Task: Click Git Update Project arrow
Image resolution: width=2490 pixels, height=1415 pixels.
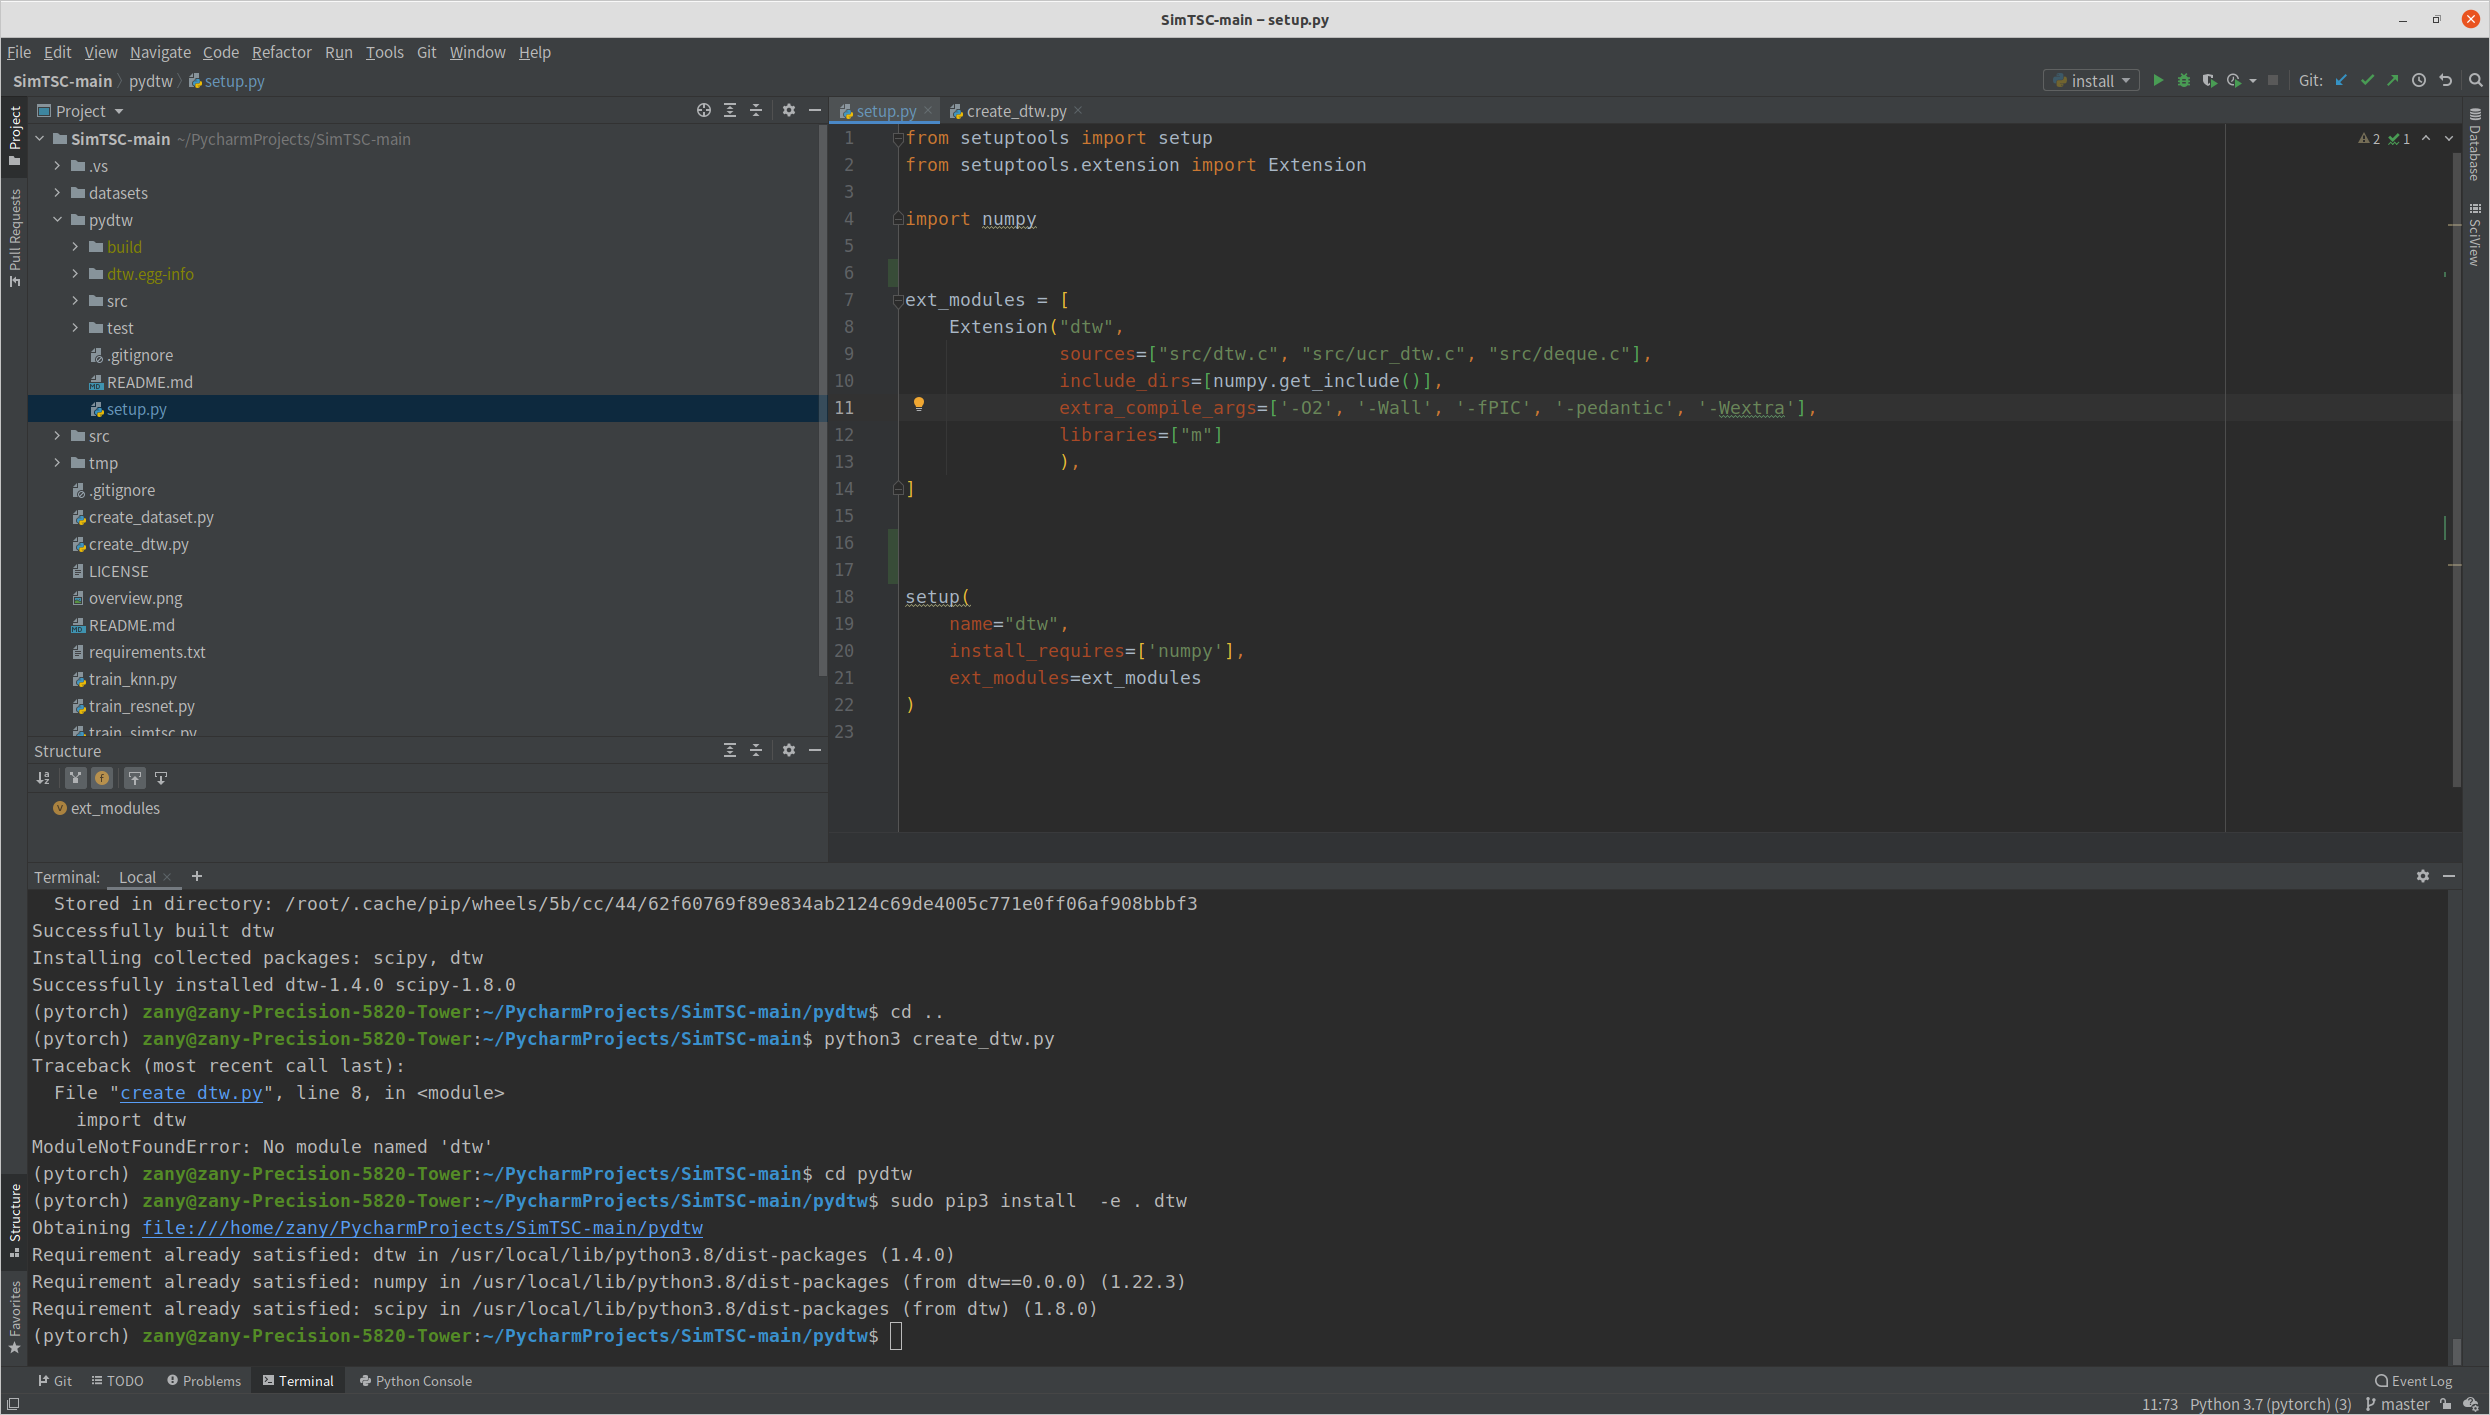Action: click(2341, 81)
